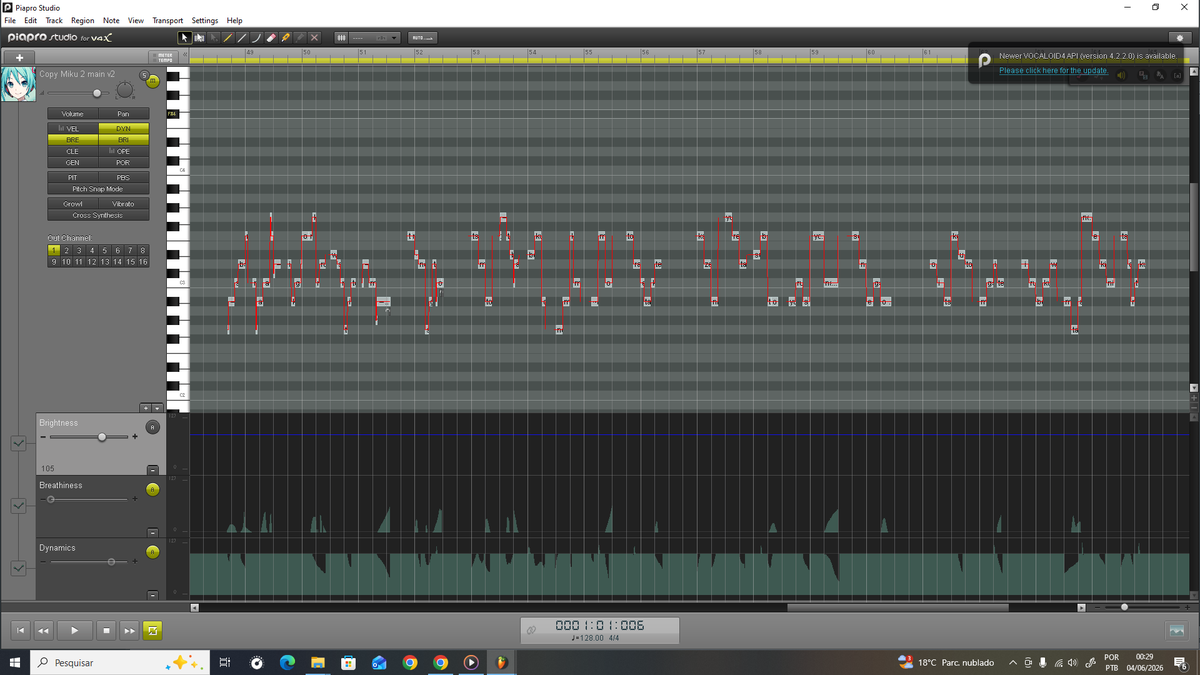Start playback with play button
The height and width of the screenshot is (675, 1200).
point(74,630)
